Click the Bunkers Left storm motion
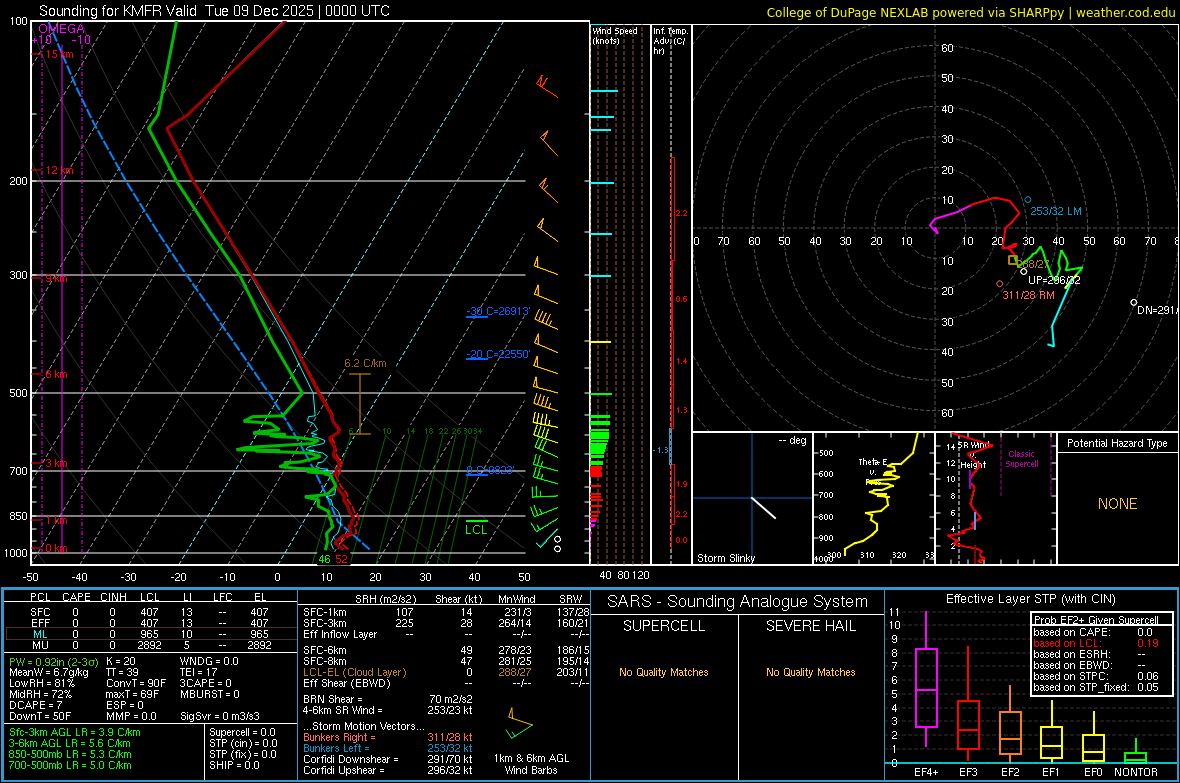1180x783 pixels. click(388, 748)
